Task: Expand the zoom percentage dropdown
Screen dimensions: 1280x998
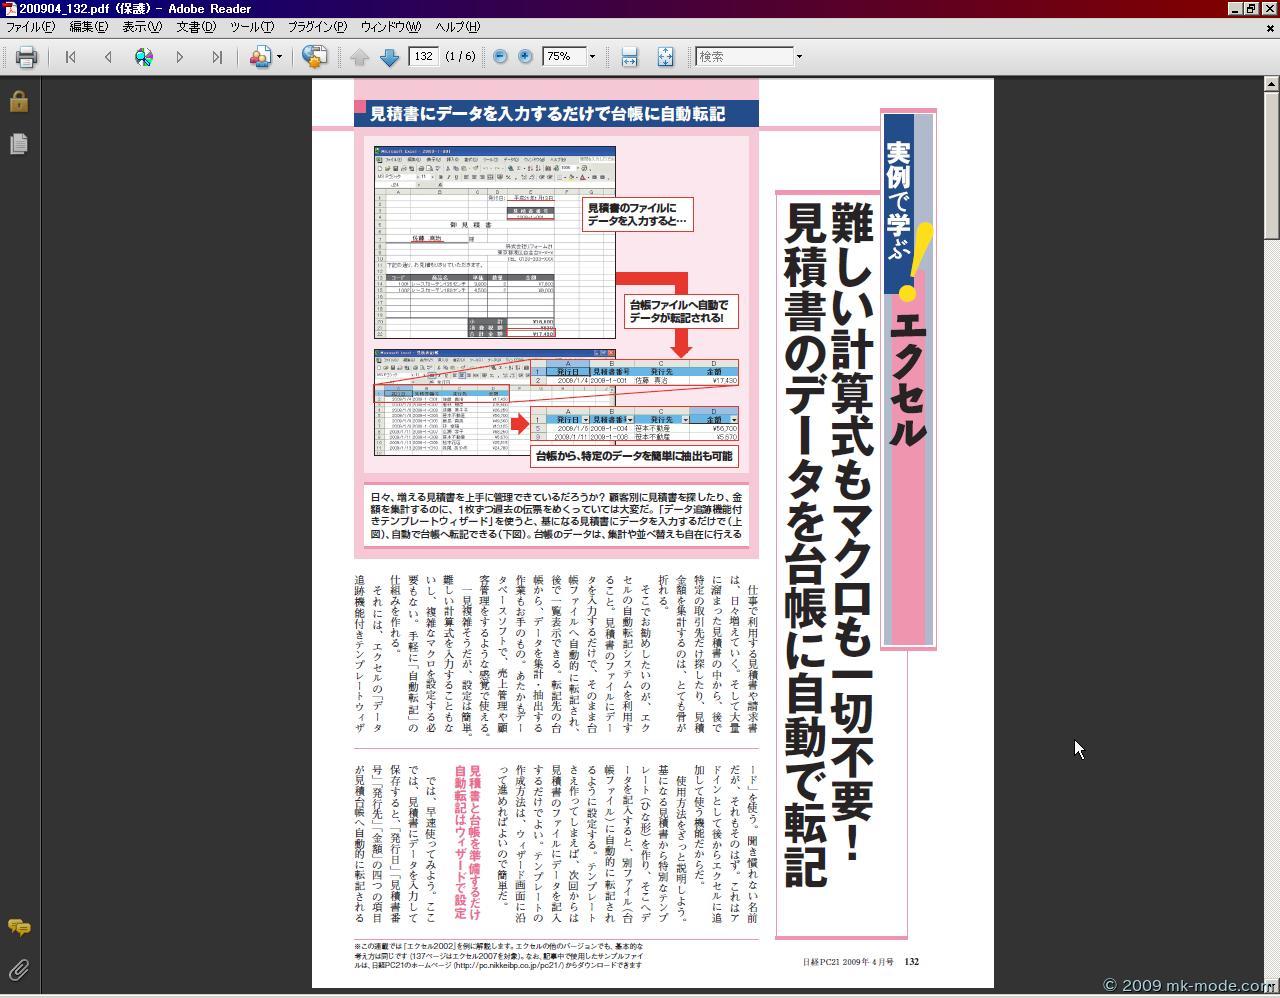Action: point(592,57)
